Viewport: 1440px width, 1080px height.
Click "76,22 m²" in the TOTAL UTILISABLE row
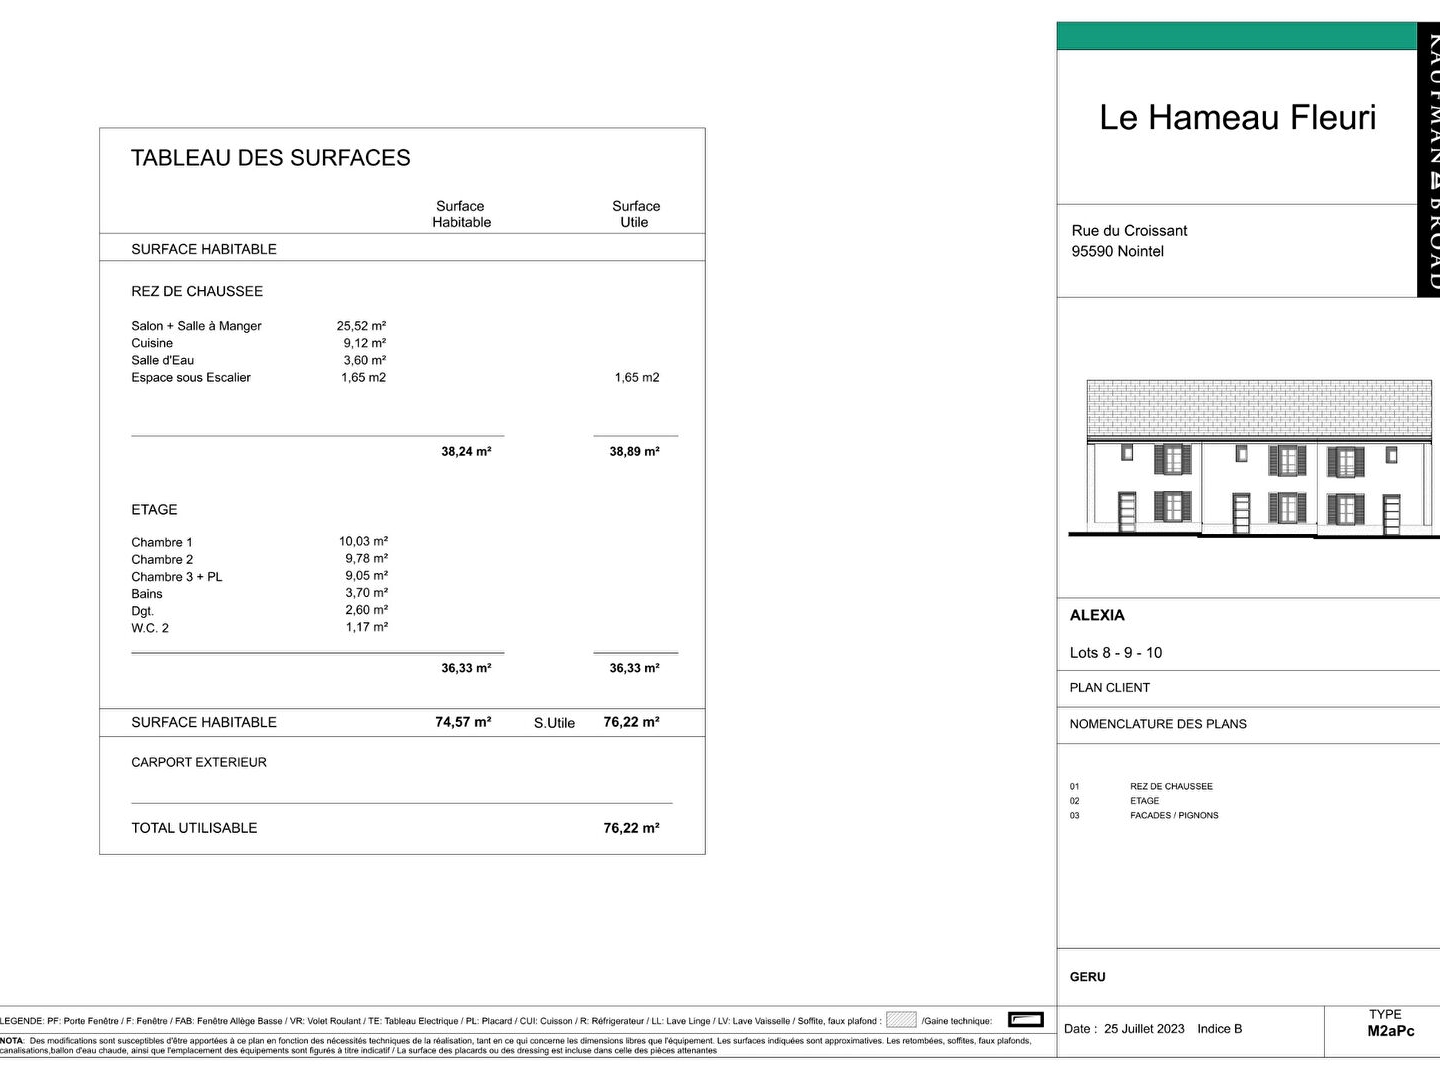632,828
